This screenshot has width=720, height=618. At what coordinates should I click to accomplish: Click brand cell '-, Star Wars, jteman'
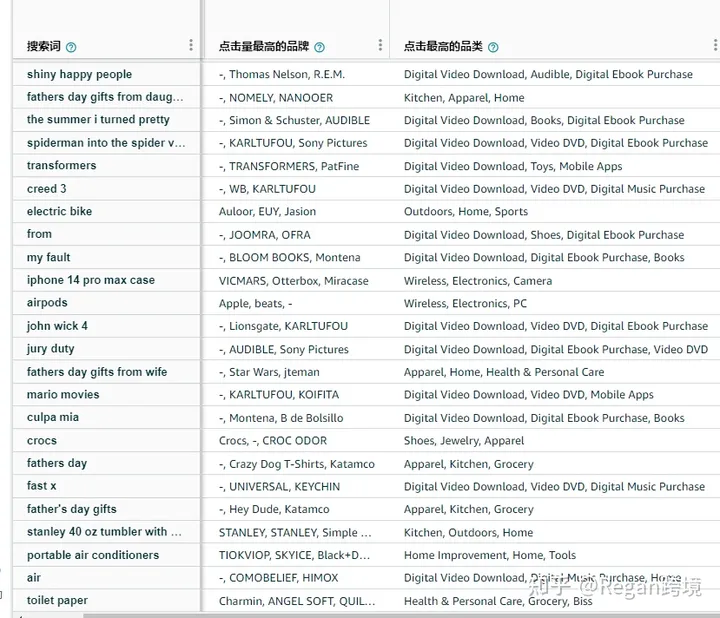point(269,372)
